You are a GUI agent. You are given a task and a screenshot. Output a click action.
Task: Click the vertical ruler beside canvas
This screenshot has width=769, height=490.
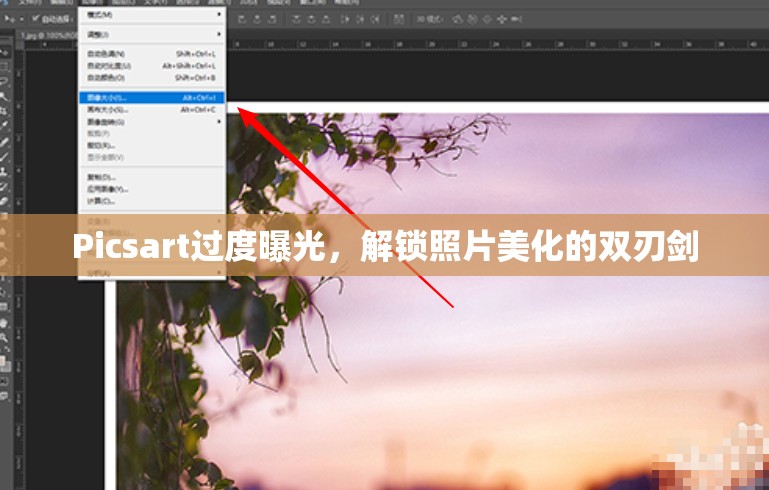coord(20,270)
